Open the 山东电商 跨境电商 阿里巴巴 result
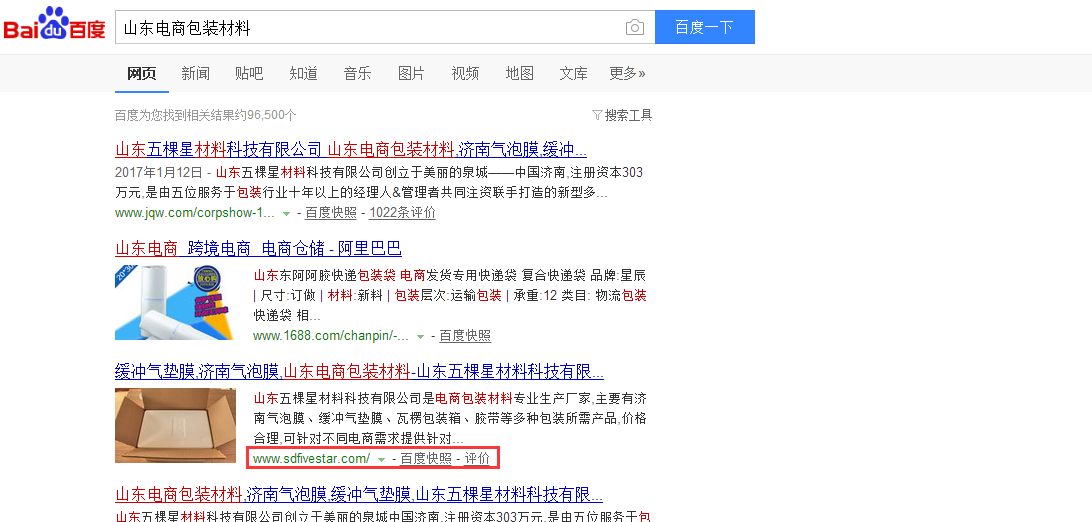Screen dimensions: 1092x522 [x=258, y=248]
